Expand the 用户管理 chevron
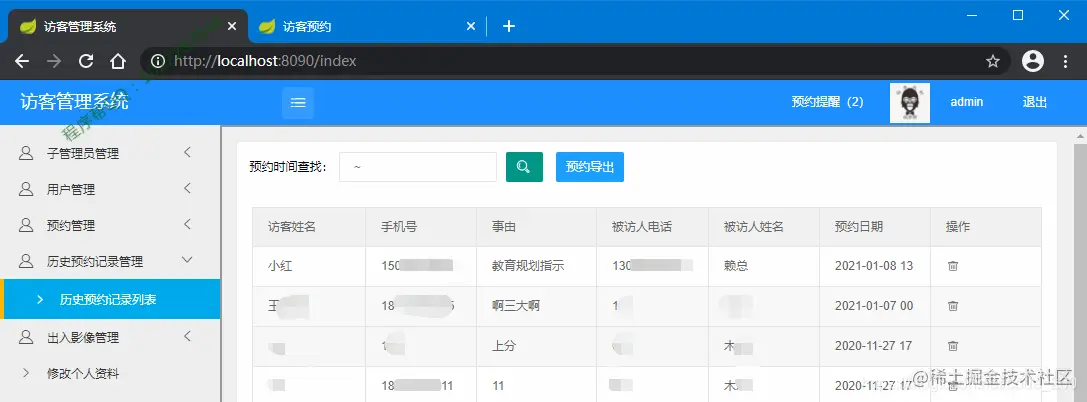This screenshot has height=402, width=1087. 187,189
